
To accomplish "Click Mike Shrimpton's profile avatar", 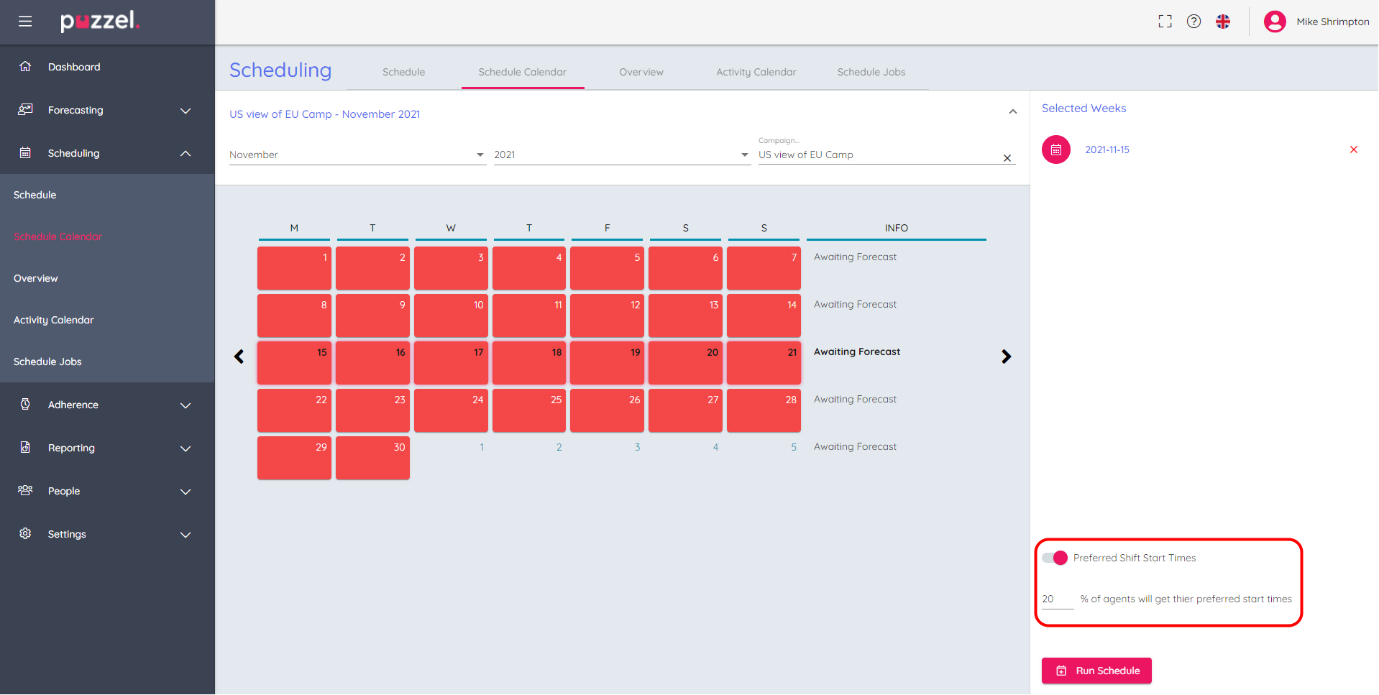I will point(1274,21).
